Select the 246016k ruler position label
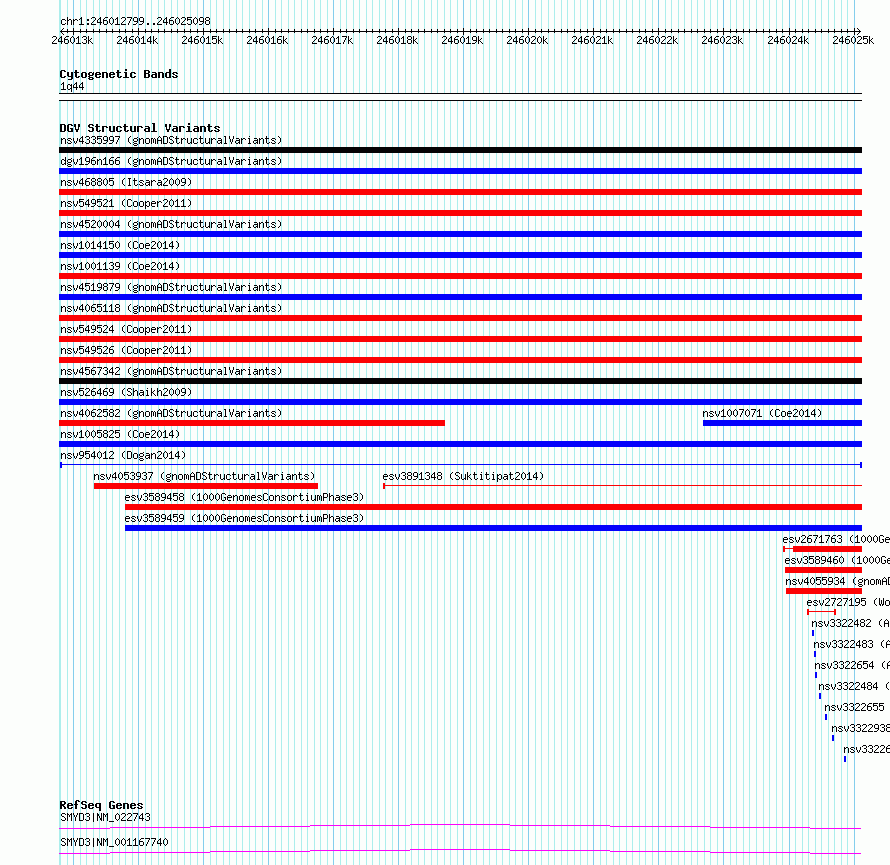 (x=267, y=40)
